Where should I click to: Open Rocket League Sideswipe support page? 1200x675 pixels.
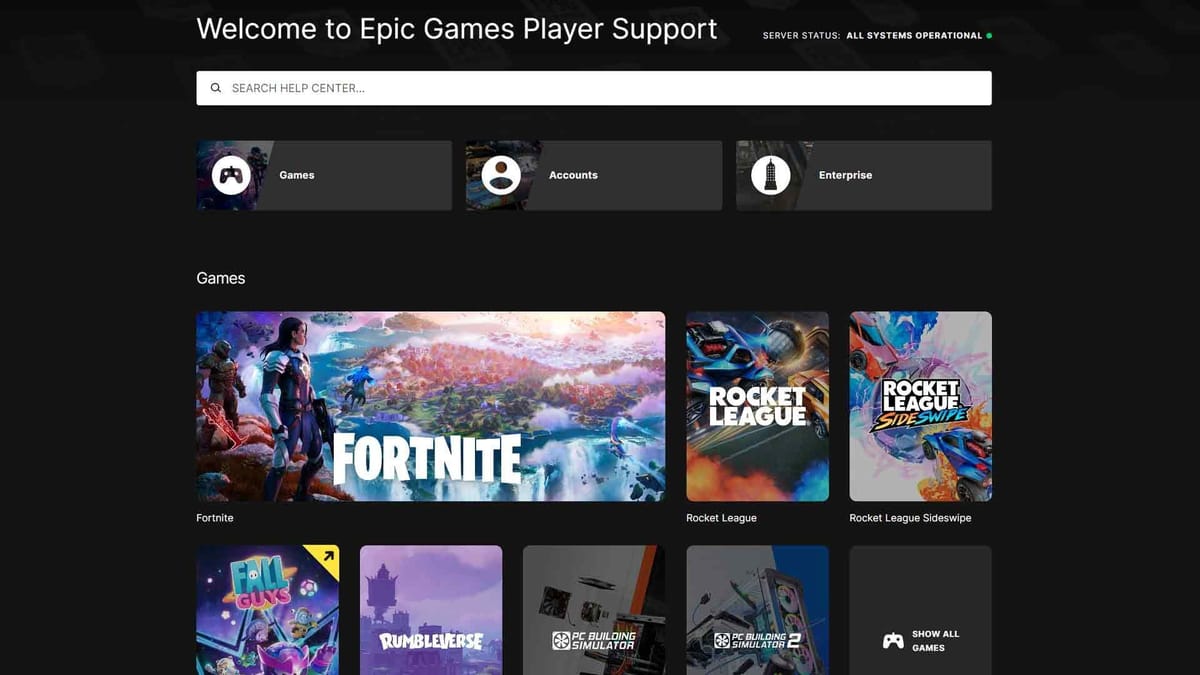coord(920,406)
